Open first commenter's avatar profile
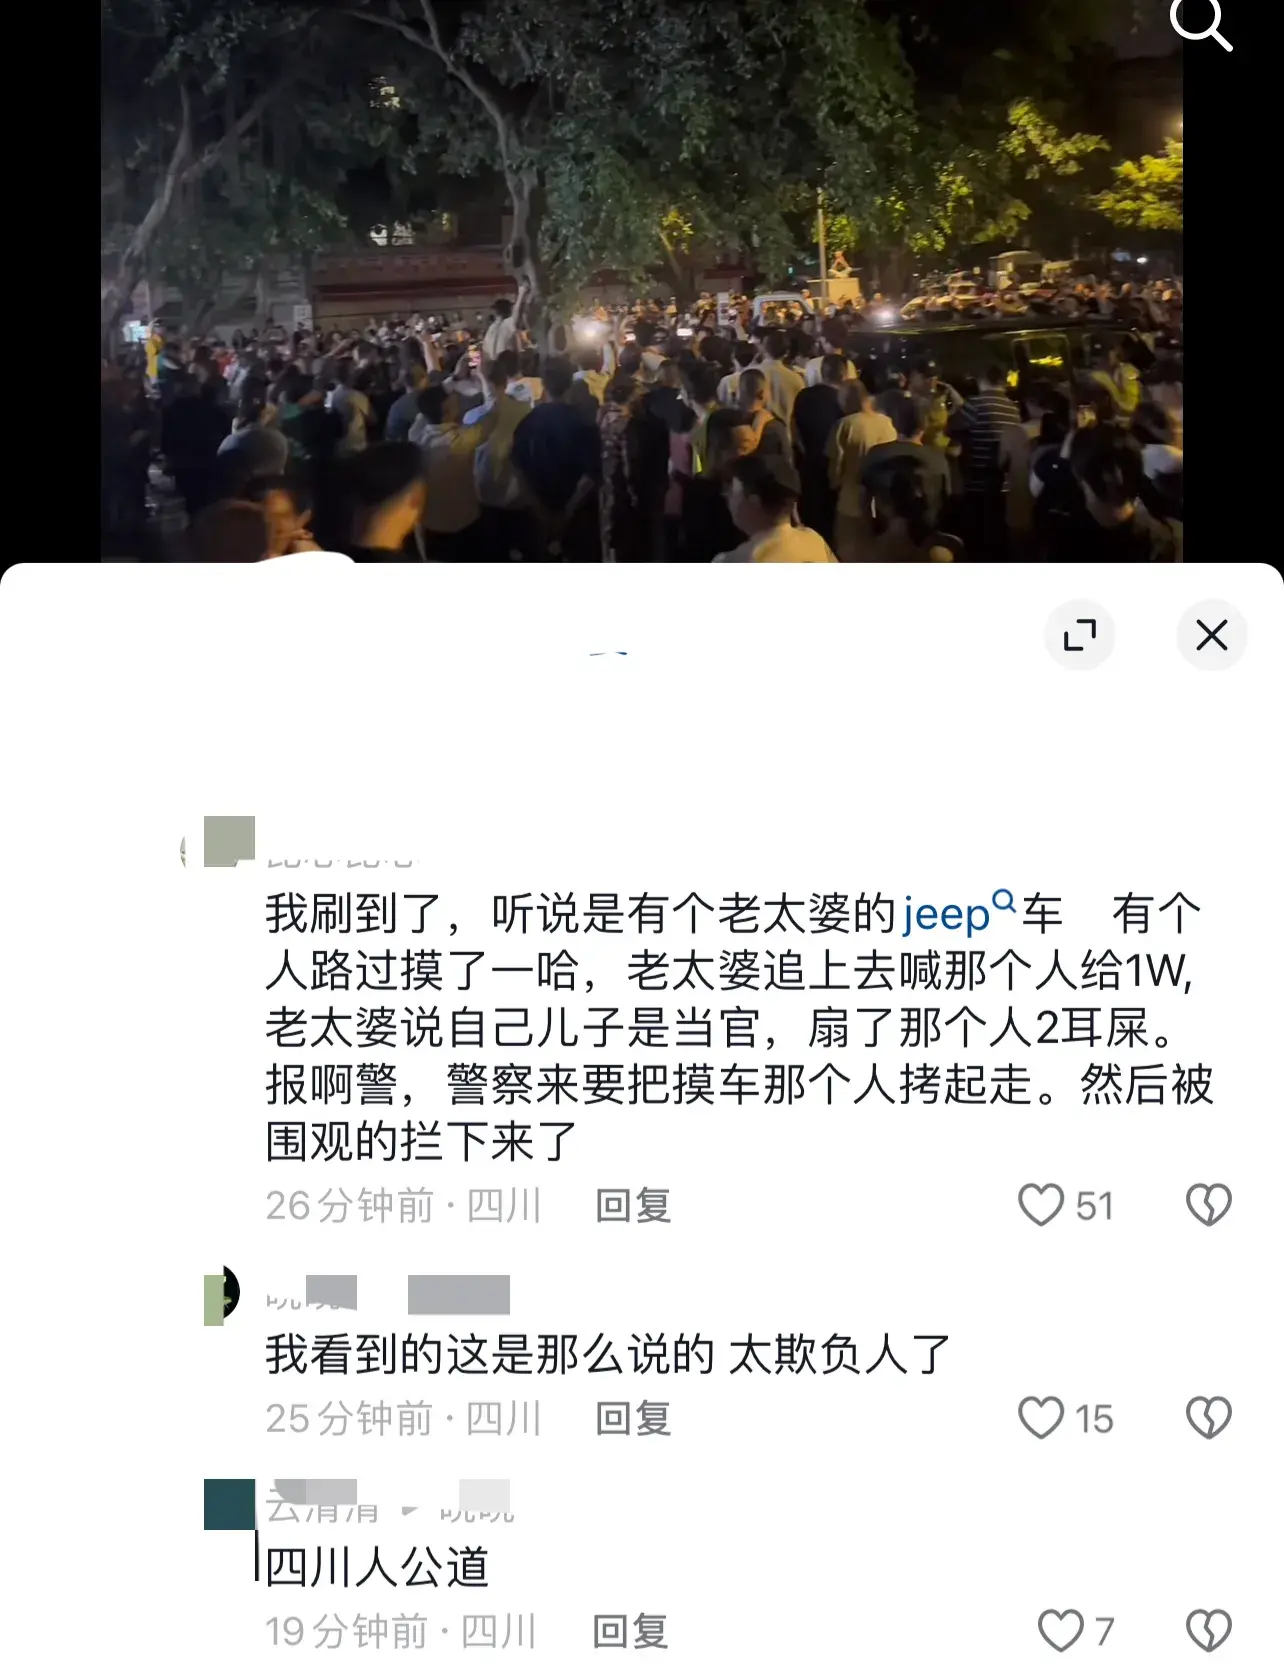This screenshot has height=1673, width=1284. coord(228,841)
